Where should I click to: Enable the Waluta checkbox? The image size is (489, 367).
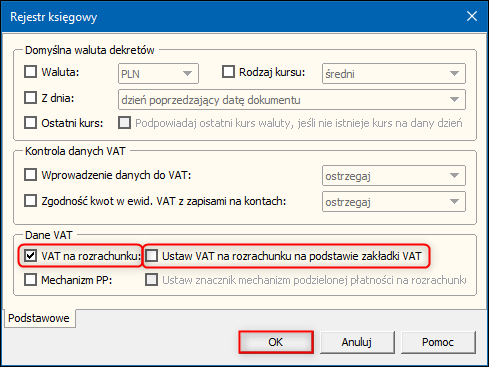tap(30, 72)
